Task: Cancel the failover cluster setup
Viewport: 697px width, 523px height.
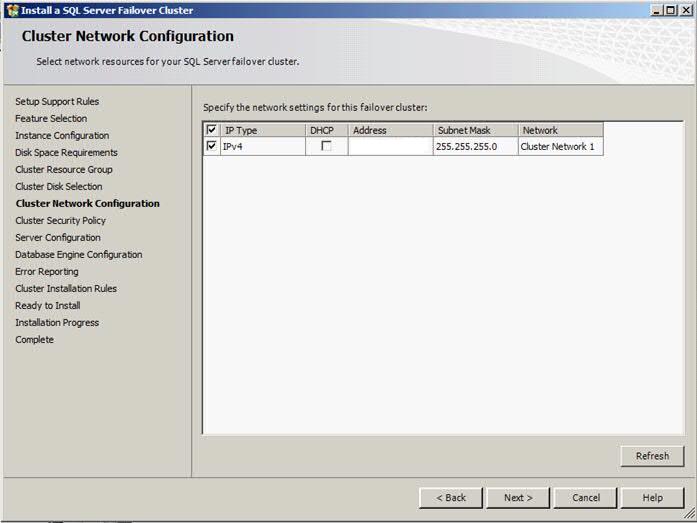Action: click(585, 498)
